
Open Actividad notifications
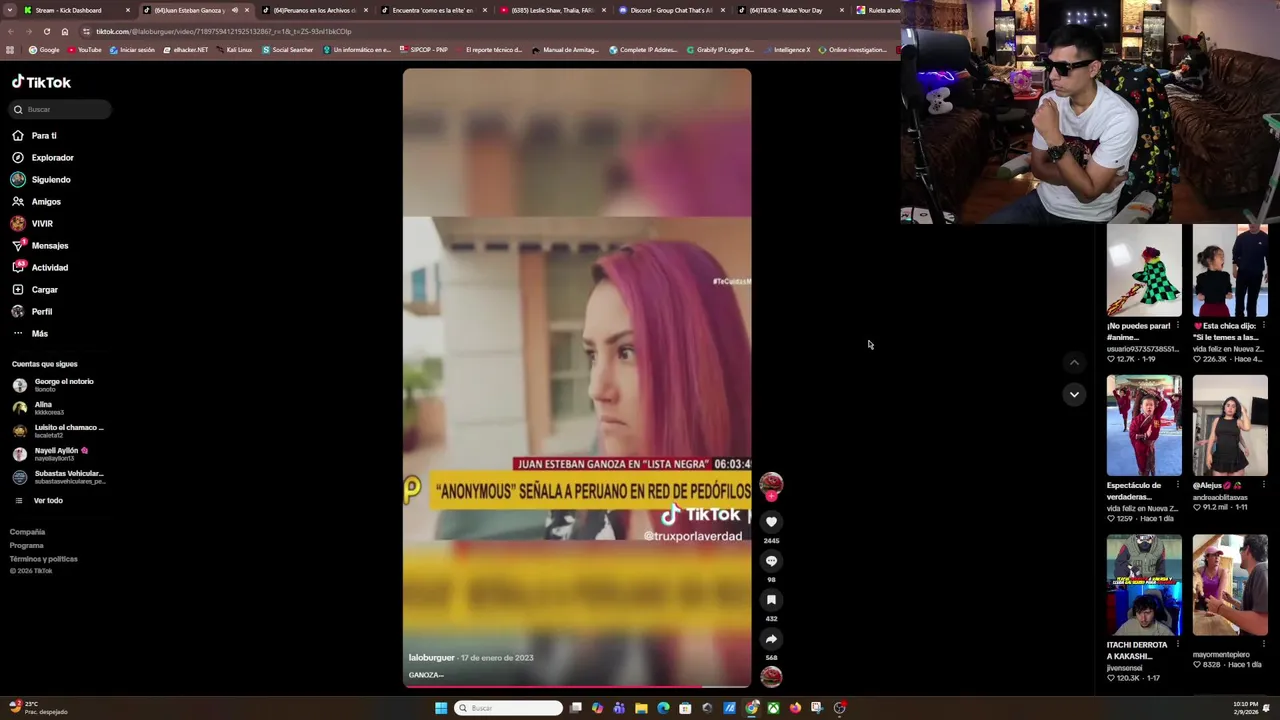click(40, 268)
